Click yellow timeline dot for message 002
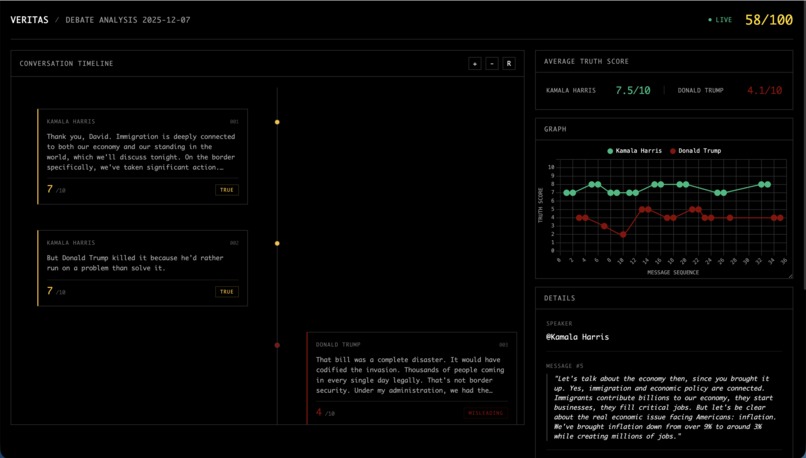Viewport: 806px width, 458px height. (x=277, y=243)
